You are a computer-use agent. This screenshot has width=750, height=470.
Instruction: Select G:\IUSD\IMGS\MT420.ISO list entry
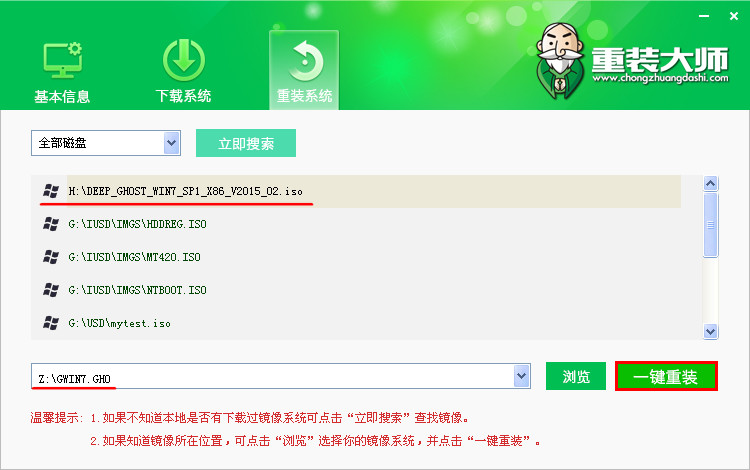click(356, 257)
